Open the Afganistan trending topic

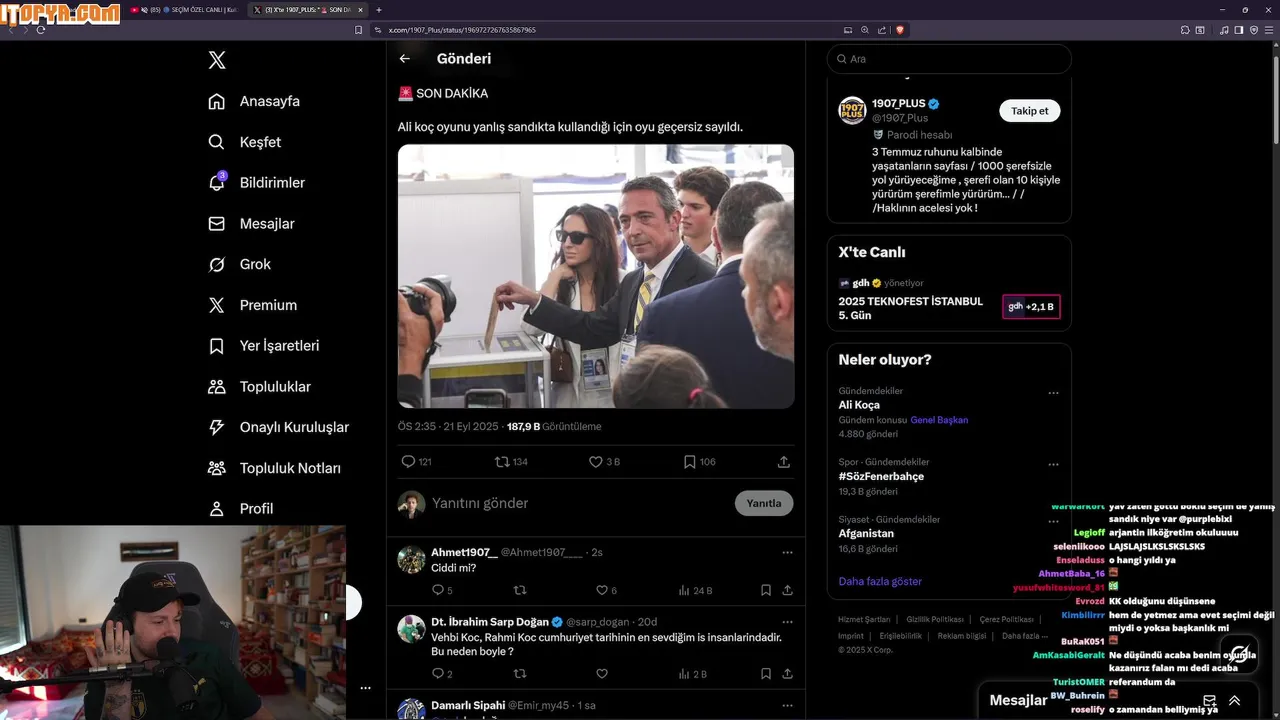(x=866, y=534)
